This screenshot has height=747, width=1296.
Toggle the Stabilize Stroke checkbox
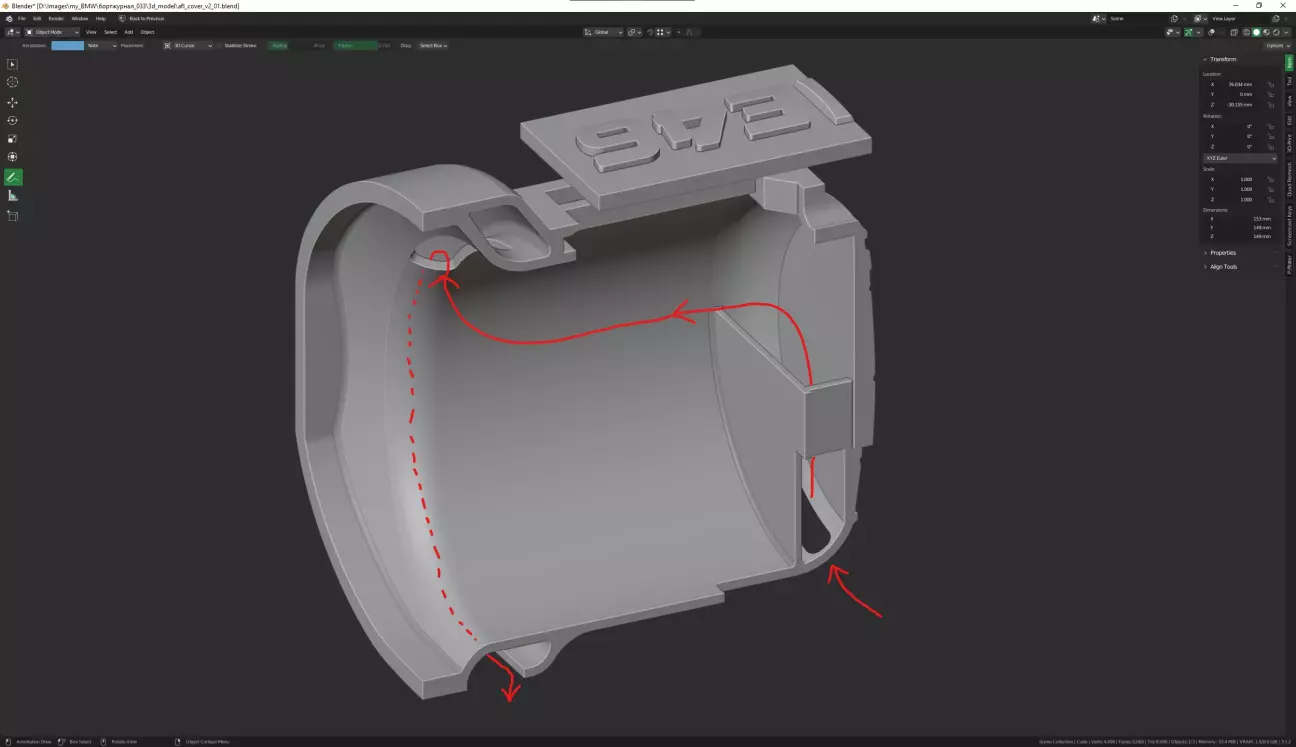click(x=221, y=45)
